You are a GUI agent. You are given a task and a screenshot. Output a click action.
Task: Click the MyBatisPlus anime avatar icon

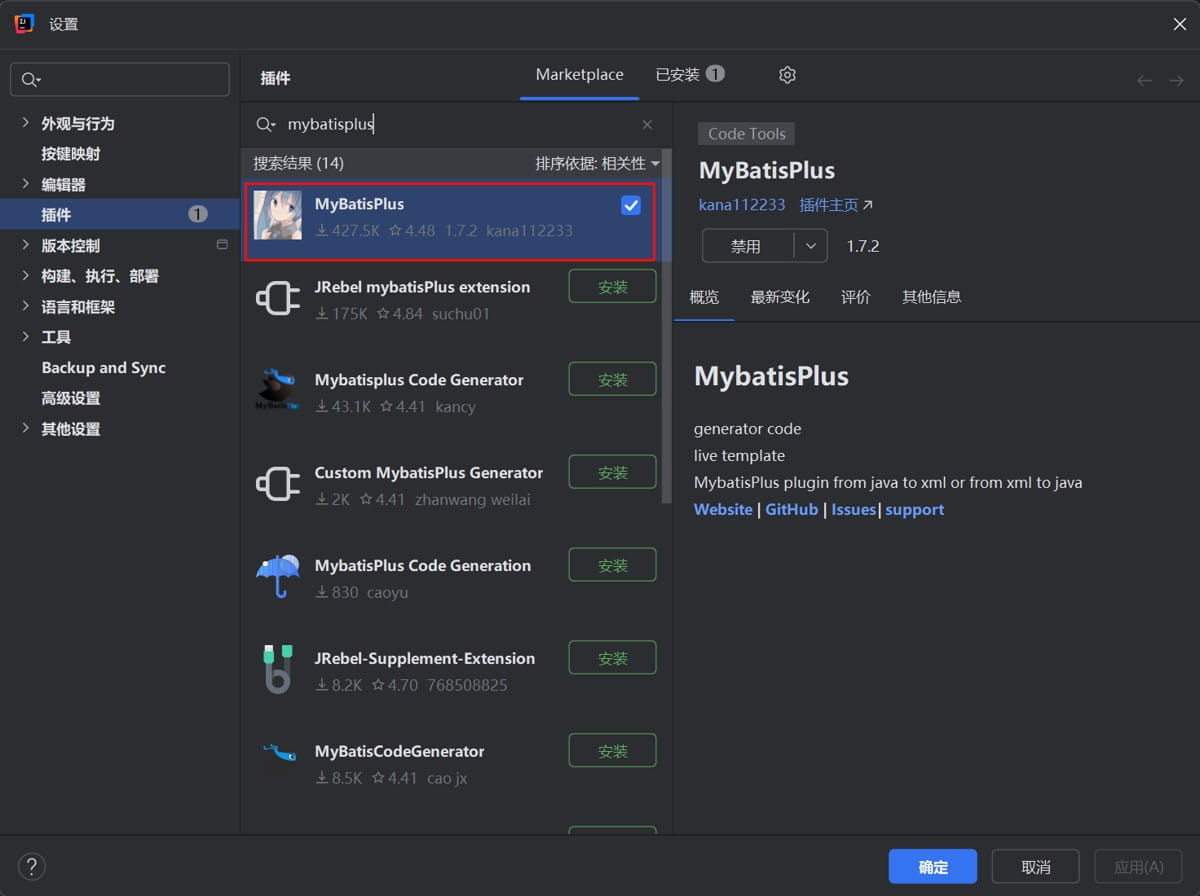tap(278, 215)
